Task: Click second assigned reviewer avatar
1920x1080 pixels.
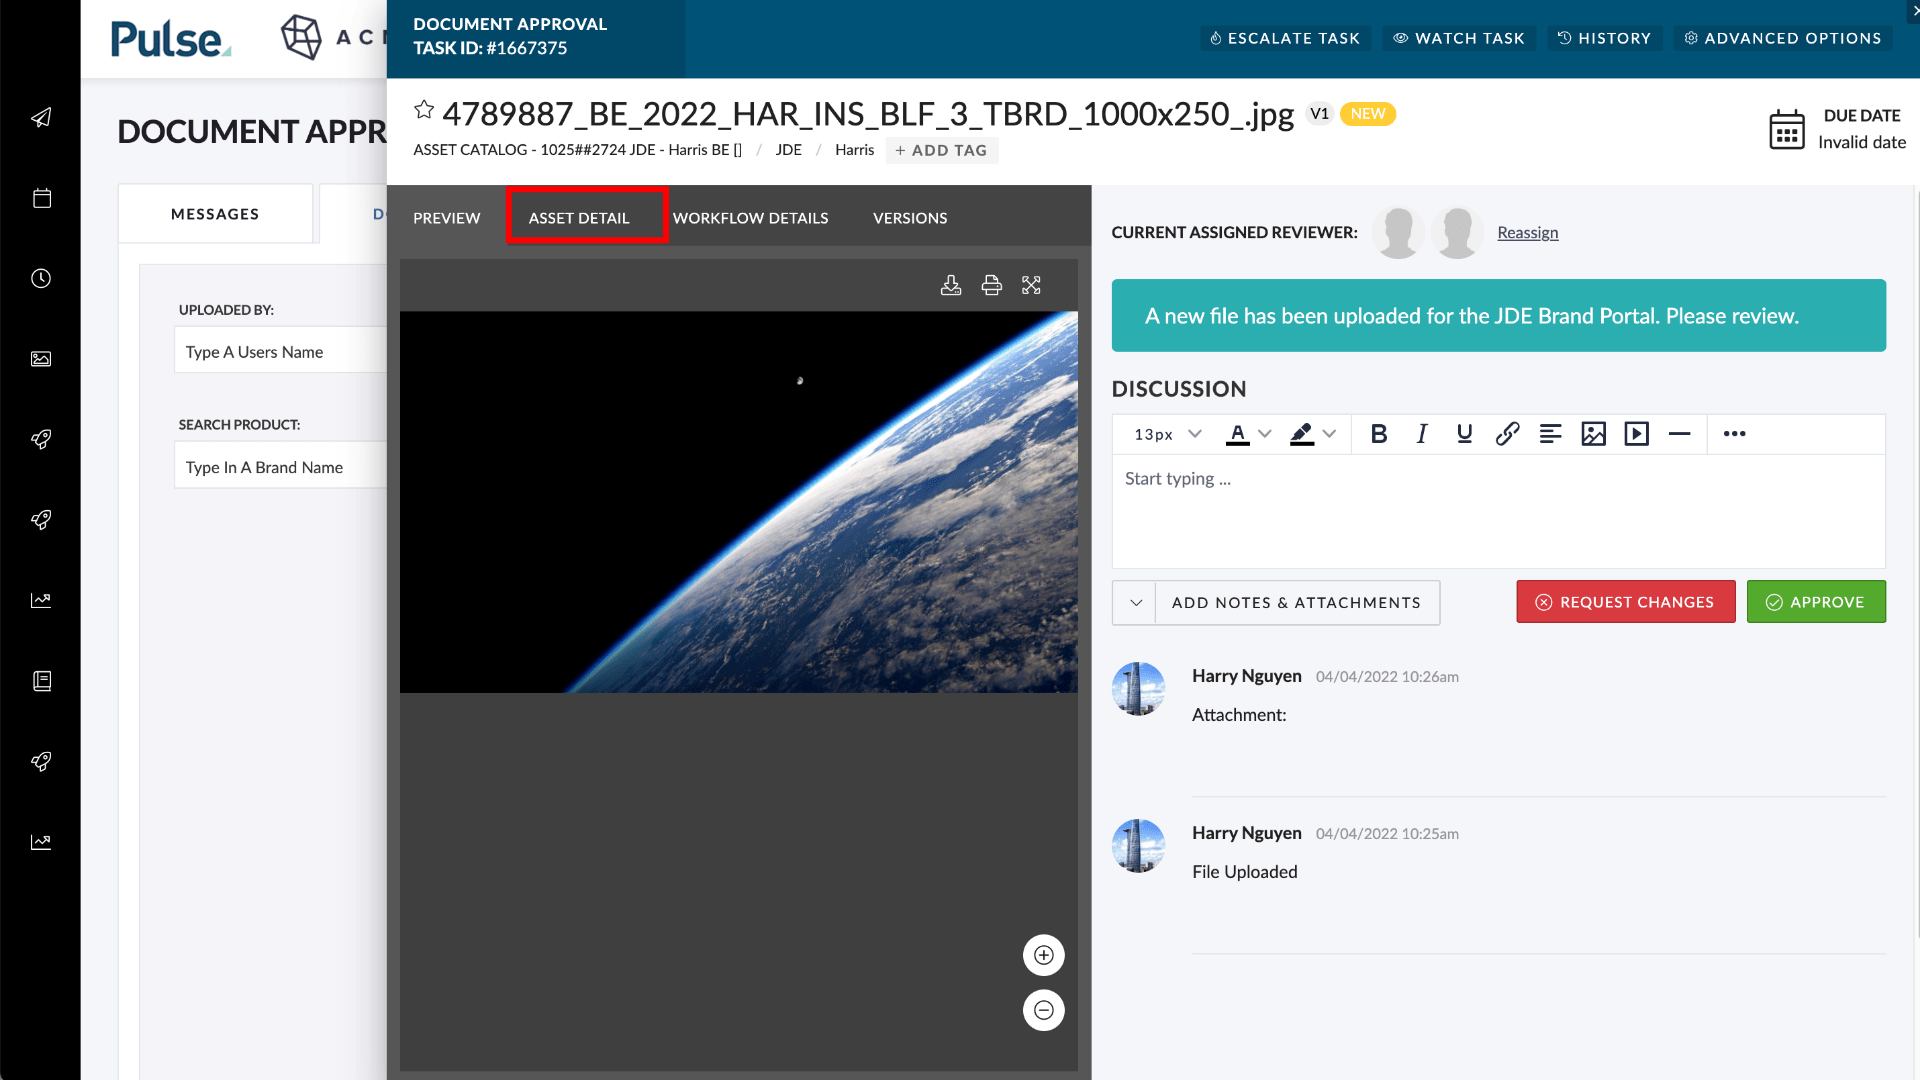Action: [x=1457, y=233]
